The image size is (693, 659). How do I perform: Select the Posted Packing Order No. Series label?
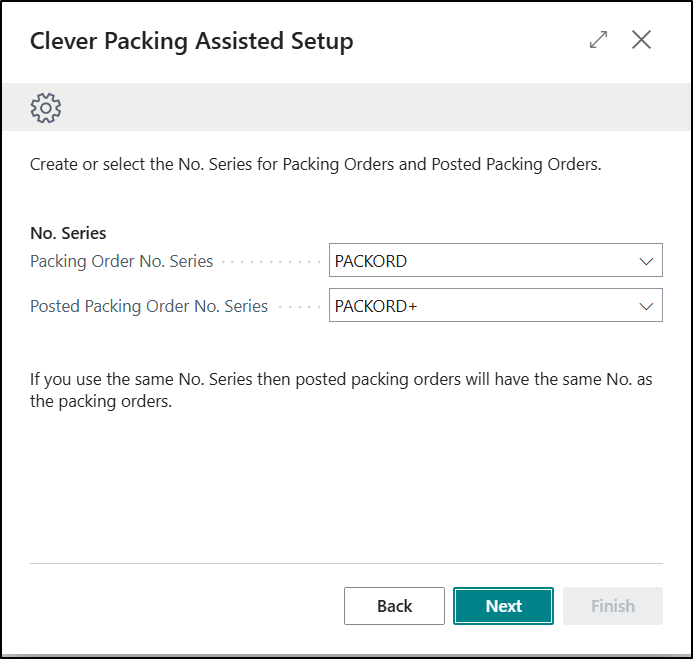pos(149,306)
